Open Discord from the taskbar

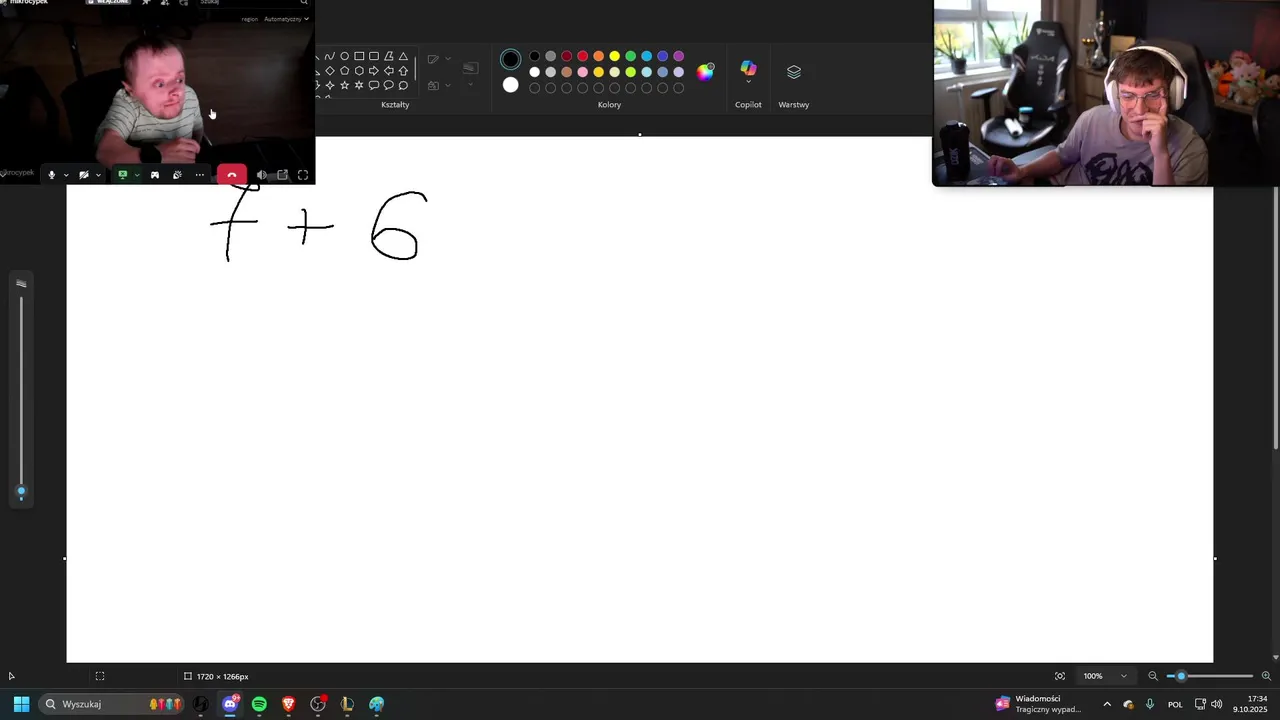pos(230,704)
